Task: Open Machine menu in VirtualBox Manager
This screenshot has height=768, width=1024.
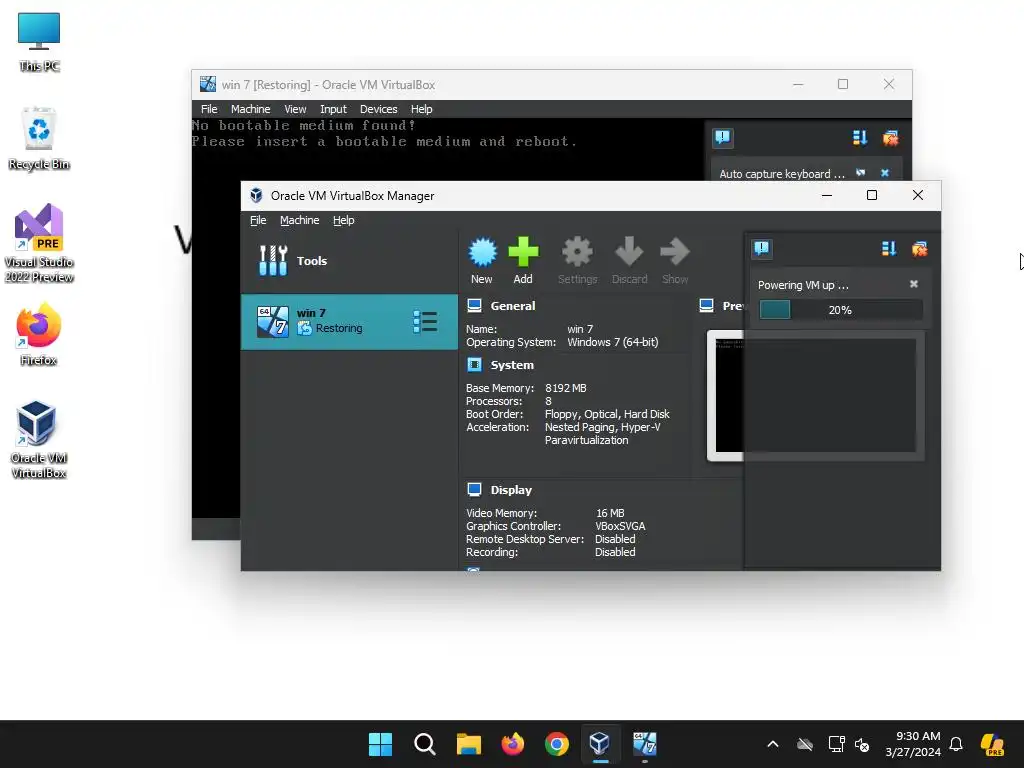Action: point(300,220)
